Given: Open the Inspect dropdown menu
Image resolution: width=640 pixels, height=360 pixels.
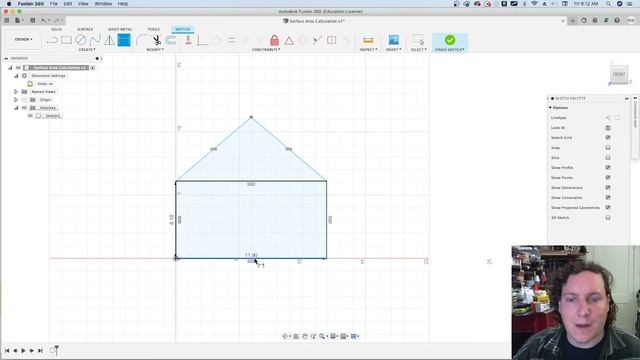Looking at the screenshot, I should click(368, 49).
